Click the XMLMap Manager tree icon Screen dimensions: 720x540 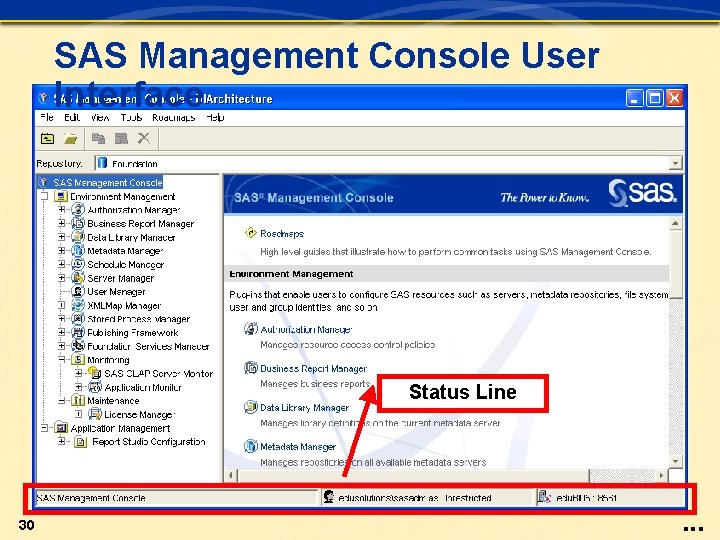(x=79, y=305)
